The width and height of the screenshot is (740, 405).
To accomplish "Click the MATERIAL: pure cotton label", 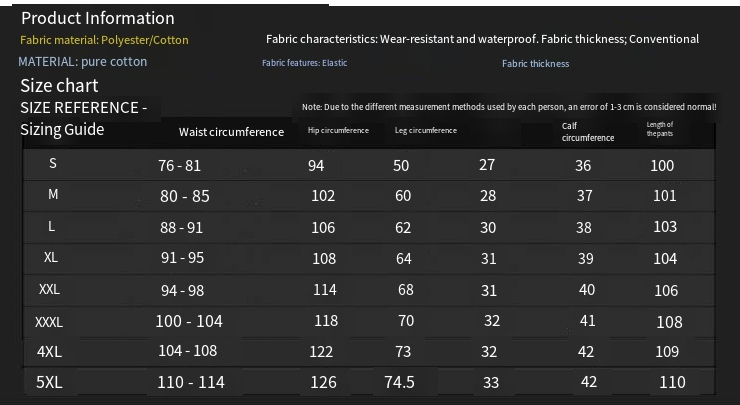I will pos(82,62).
